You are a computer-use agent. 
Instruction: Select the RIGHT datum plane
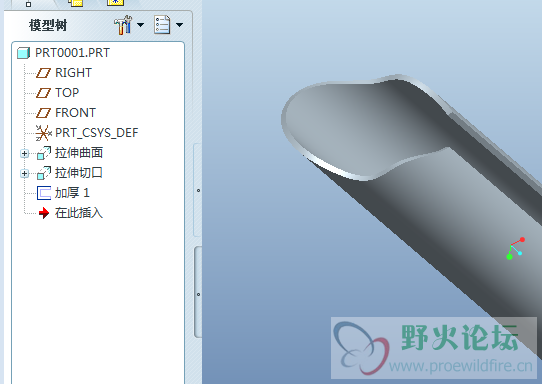point(73,73)
